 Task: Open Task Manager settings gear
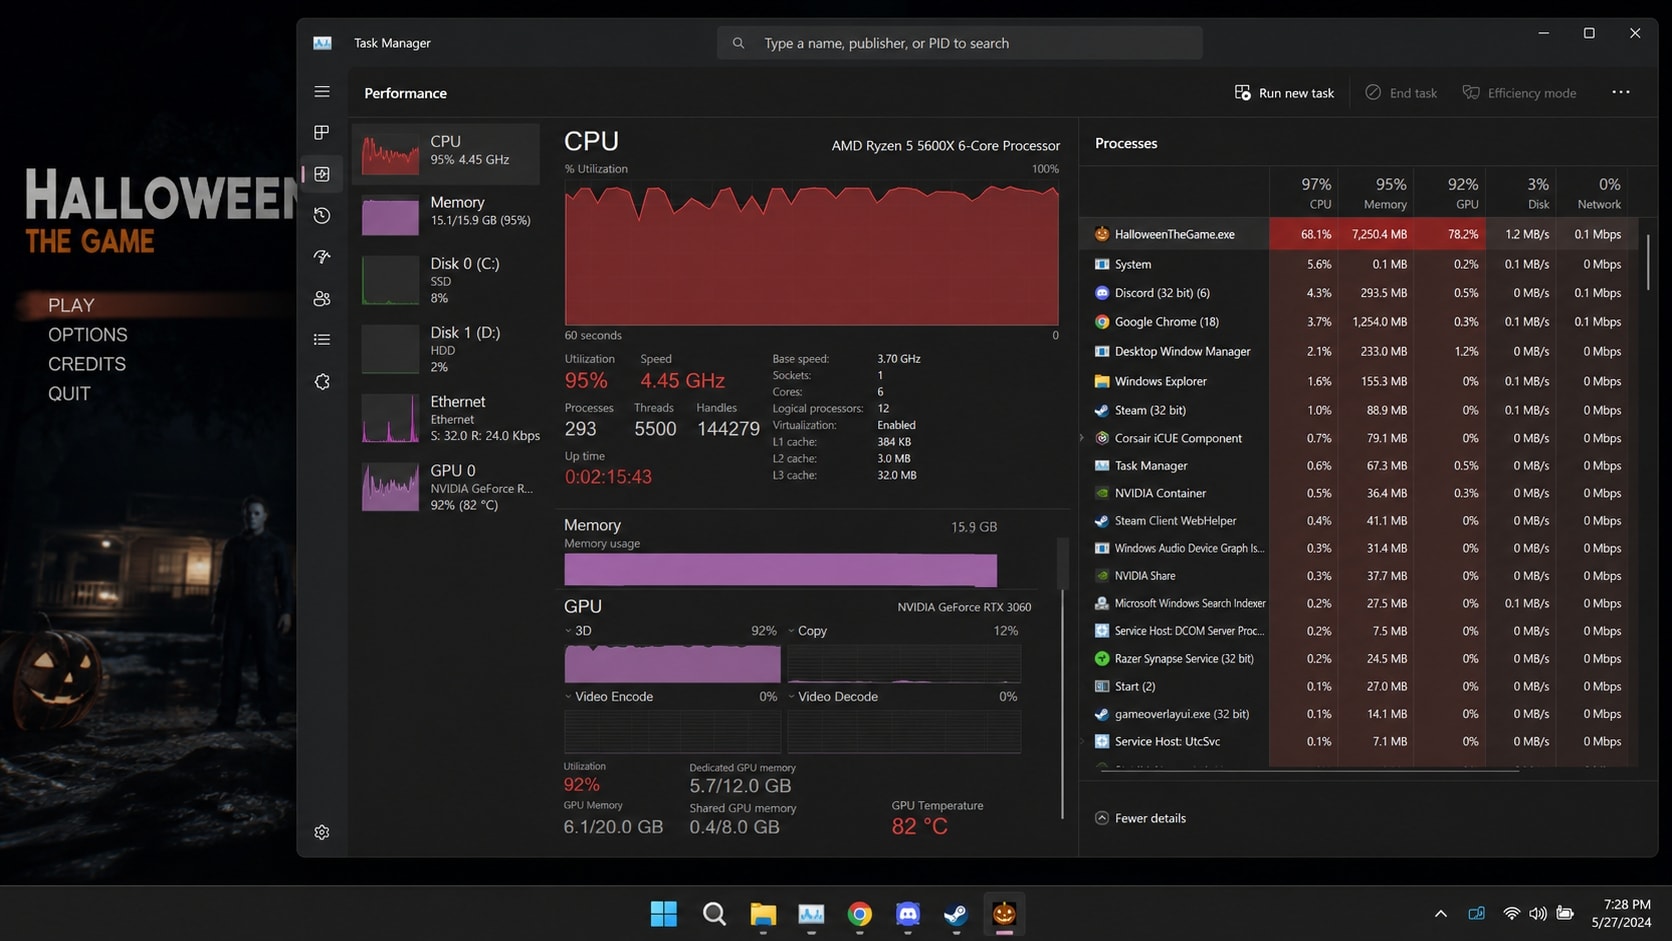[322, 832]
